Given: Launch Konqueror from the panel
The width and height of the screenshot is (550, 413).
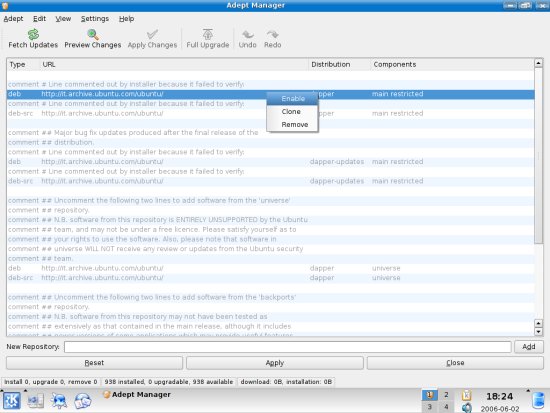Looking at the screenshot, I should [x=59, y=401].
